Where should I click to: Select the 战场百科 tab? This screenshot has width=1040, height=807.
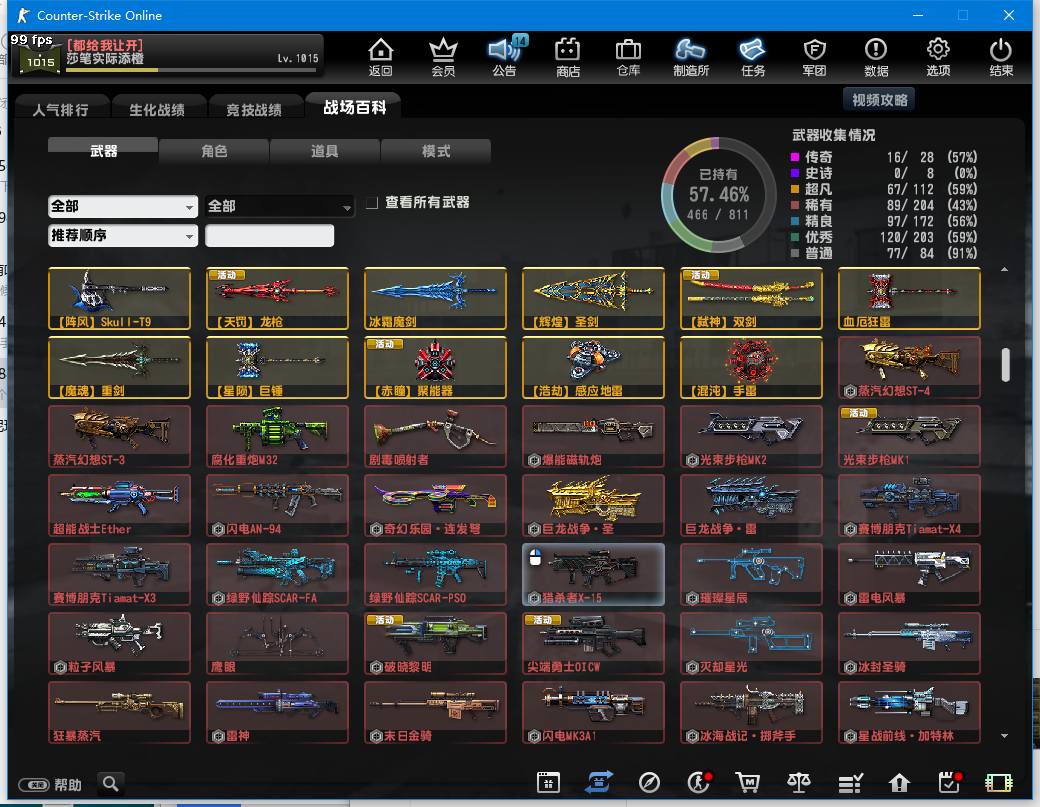point(354,107)
